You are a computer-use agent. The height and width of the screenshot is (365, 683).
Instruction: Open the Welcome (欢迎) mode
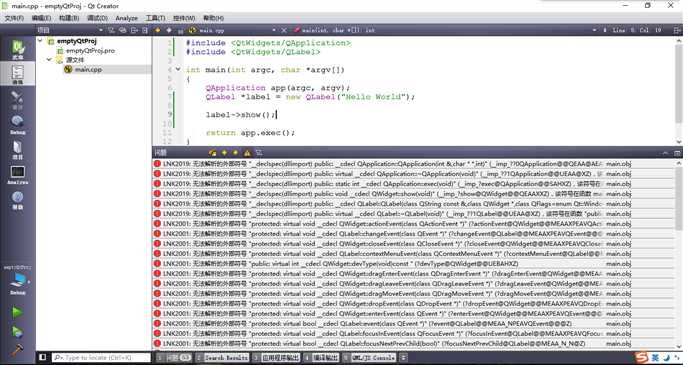tap(17, 49)
